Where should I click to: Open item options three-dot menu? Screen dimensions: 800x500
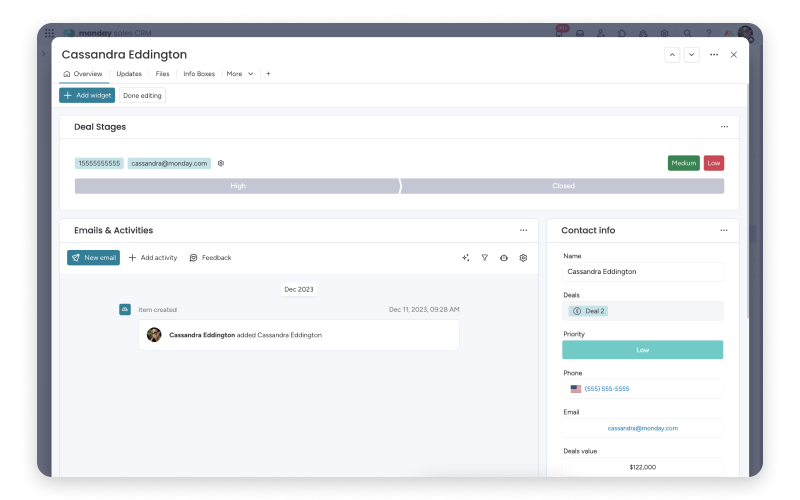714,55
